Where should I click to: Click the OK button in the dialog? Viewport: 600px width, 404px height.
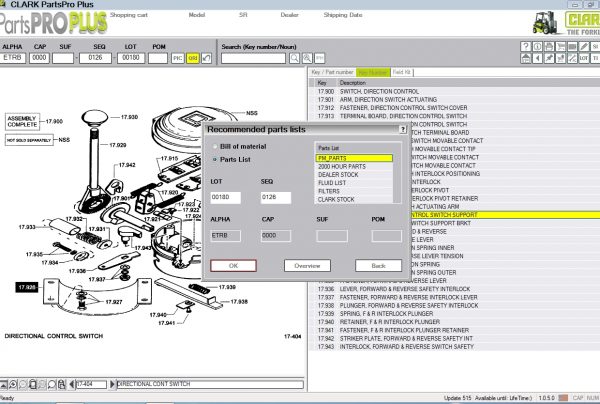click(x=233, y=266)
